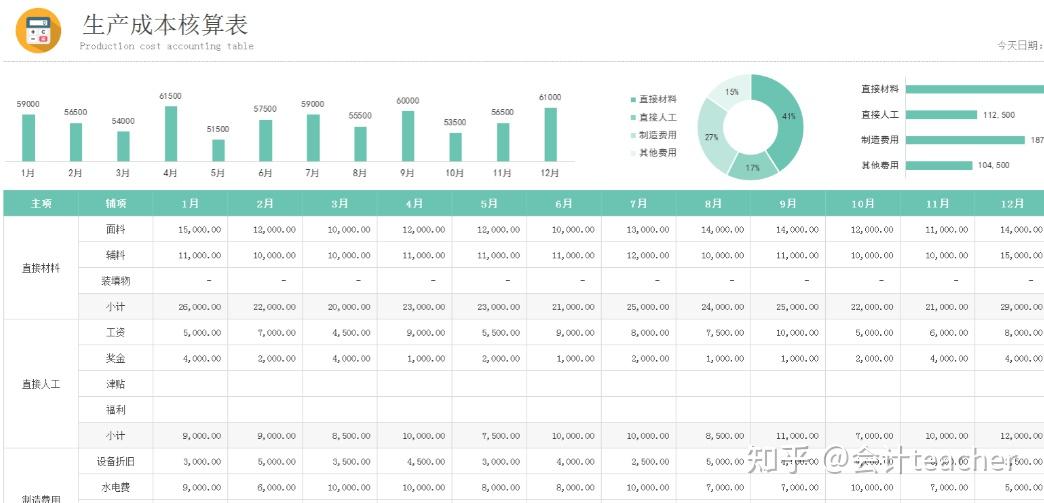Click the 直接材料 main category cell in table

click(41, 268)
